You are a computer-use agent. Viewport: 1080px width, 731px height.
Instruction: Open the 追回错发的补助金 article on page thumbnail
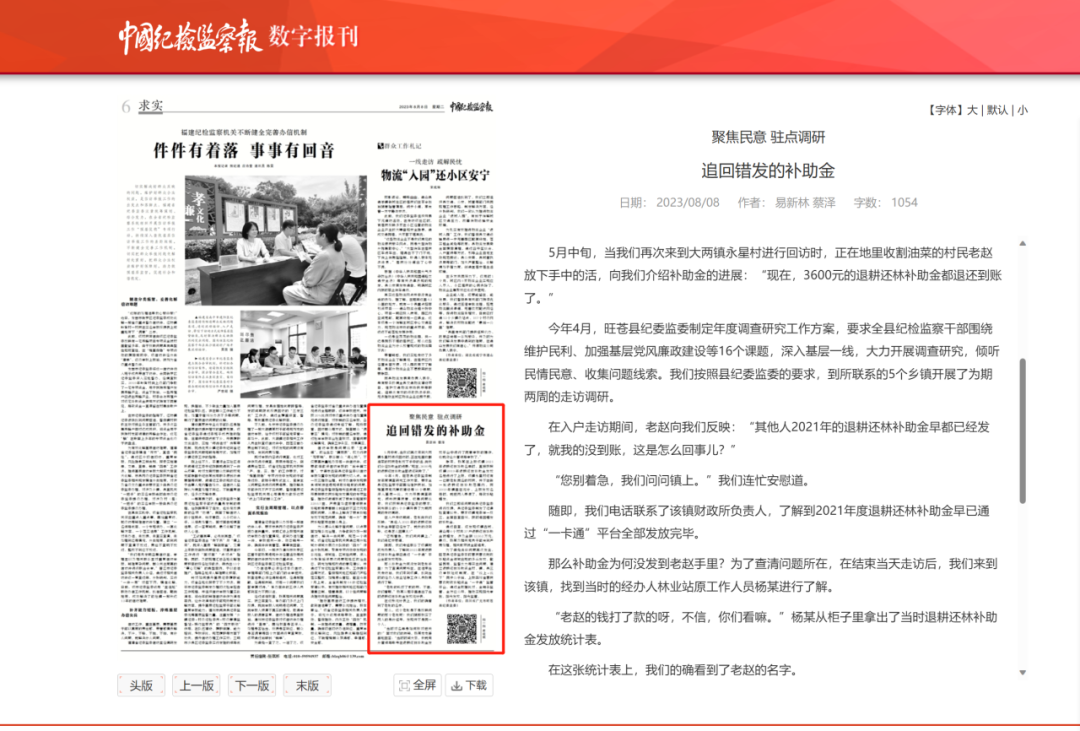(x=436, y=529)
